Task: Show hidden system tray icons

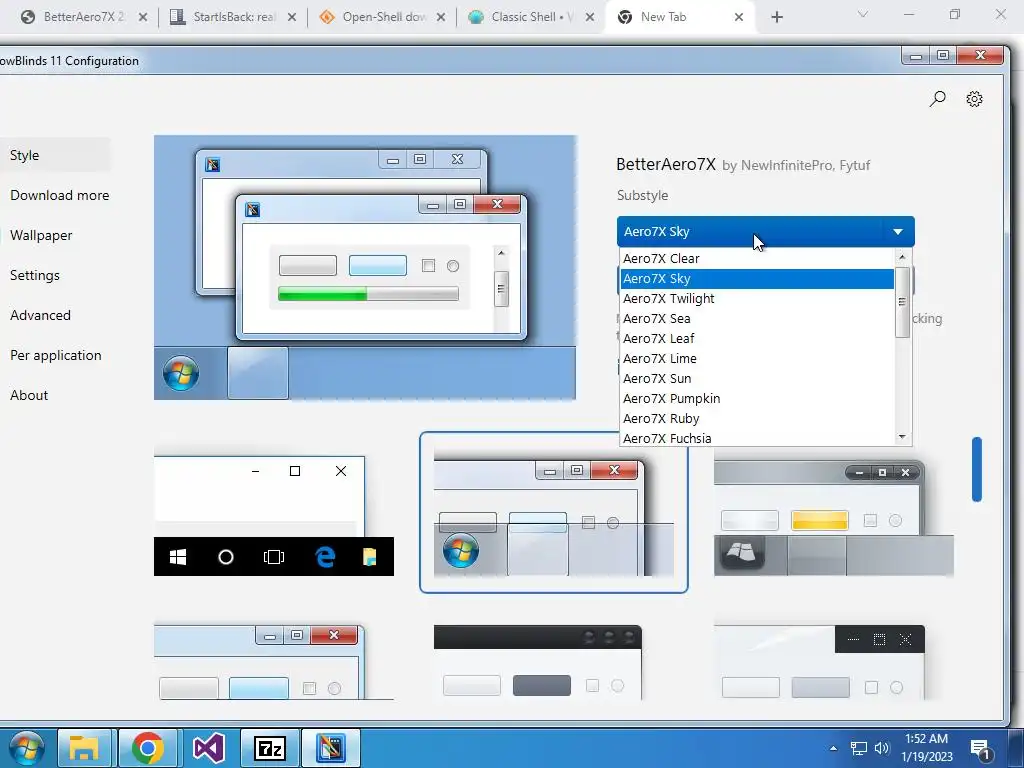Action: [x=833, y=748]
